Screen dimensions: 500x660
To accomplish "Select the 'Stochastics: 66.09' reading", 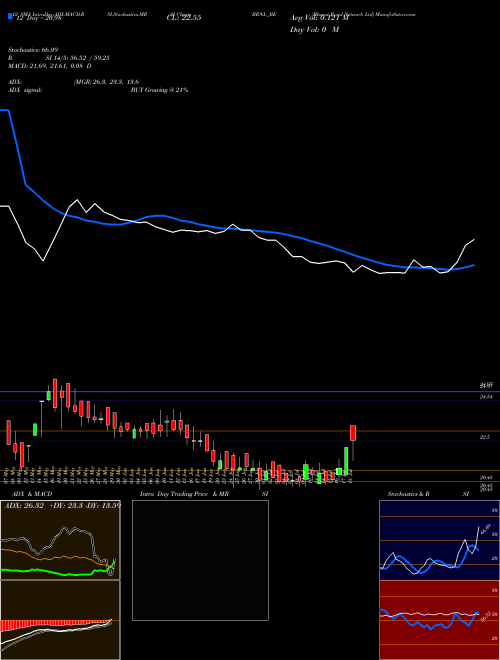I will (x=33, y=50).
